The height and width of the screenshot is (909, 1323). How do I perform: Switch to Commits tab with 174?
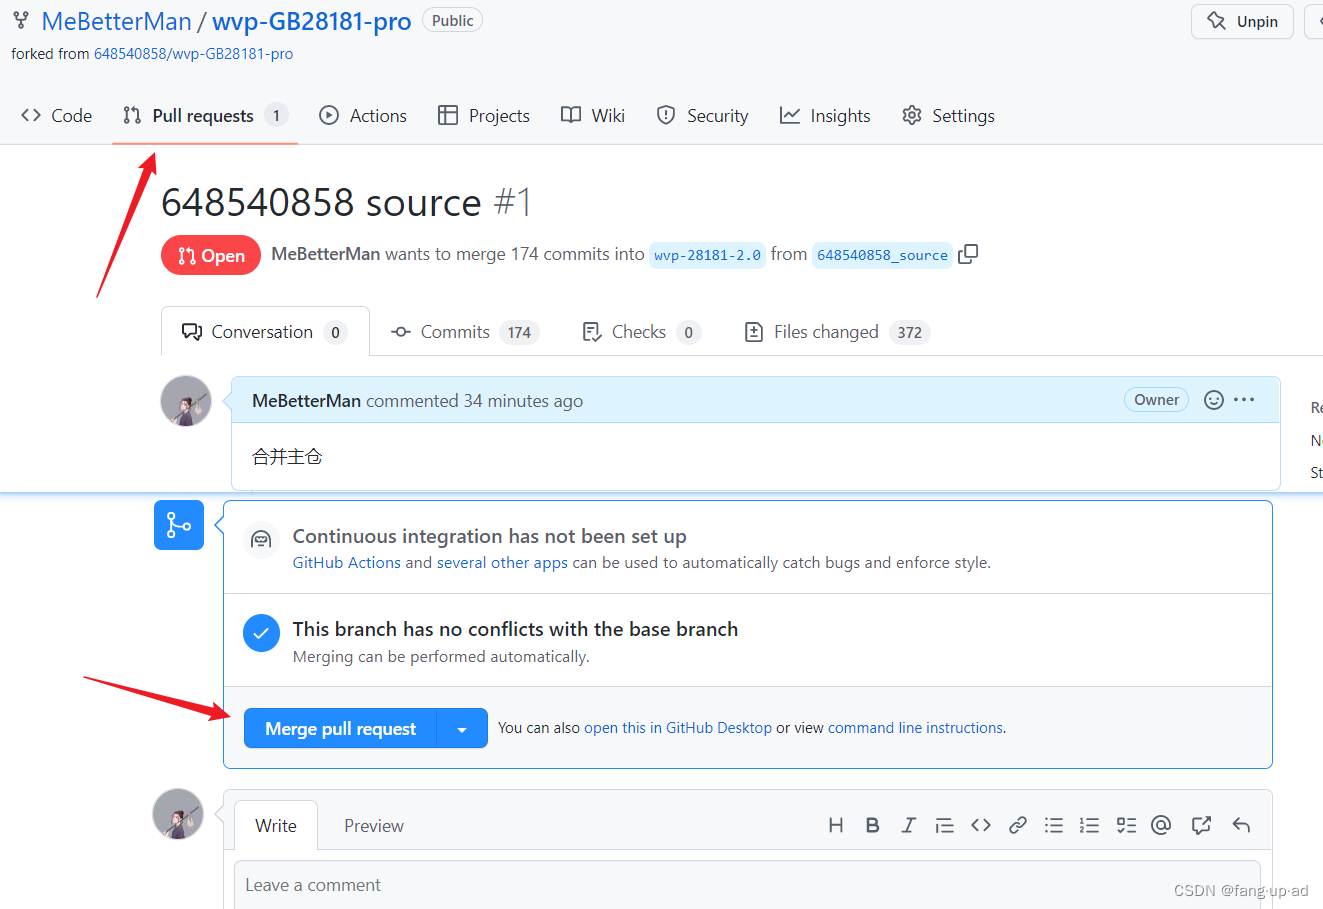(465, 332)
